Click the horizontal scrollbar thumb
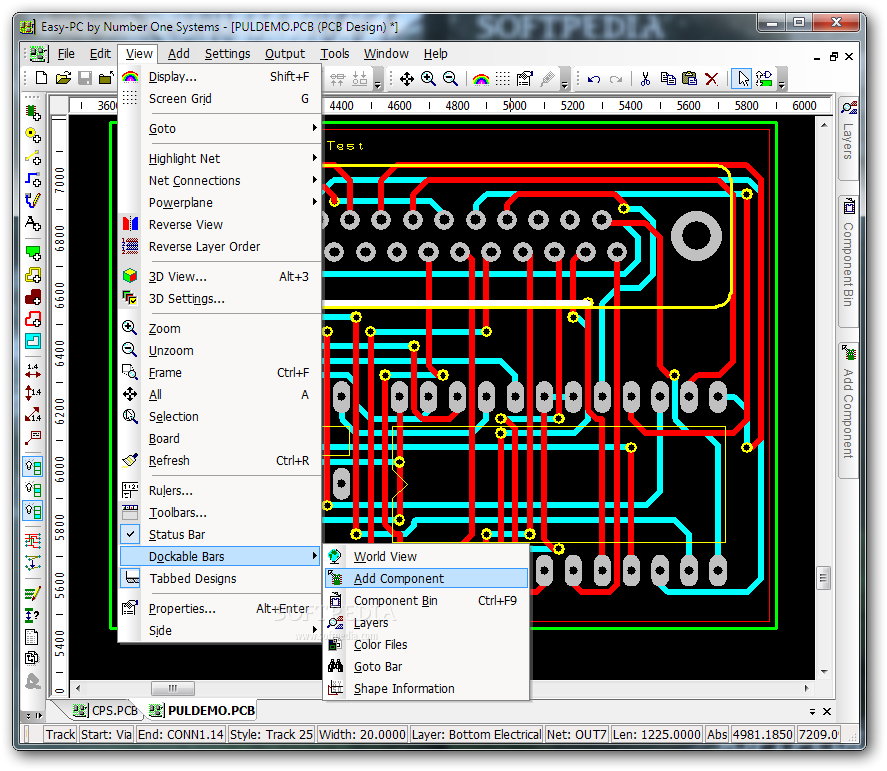The width and height of the screenshot is (887, 771). [173, 688]
